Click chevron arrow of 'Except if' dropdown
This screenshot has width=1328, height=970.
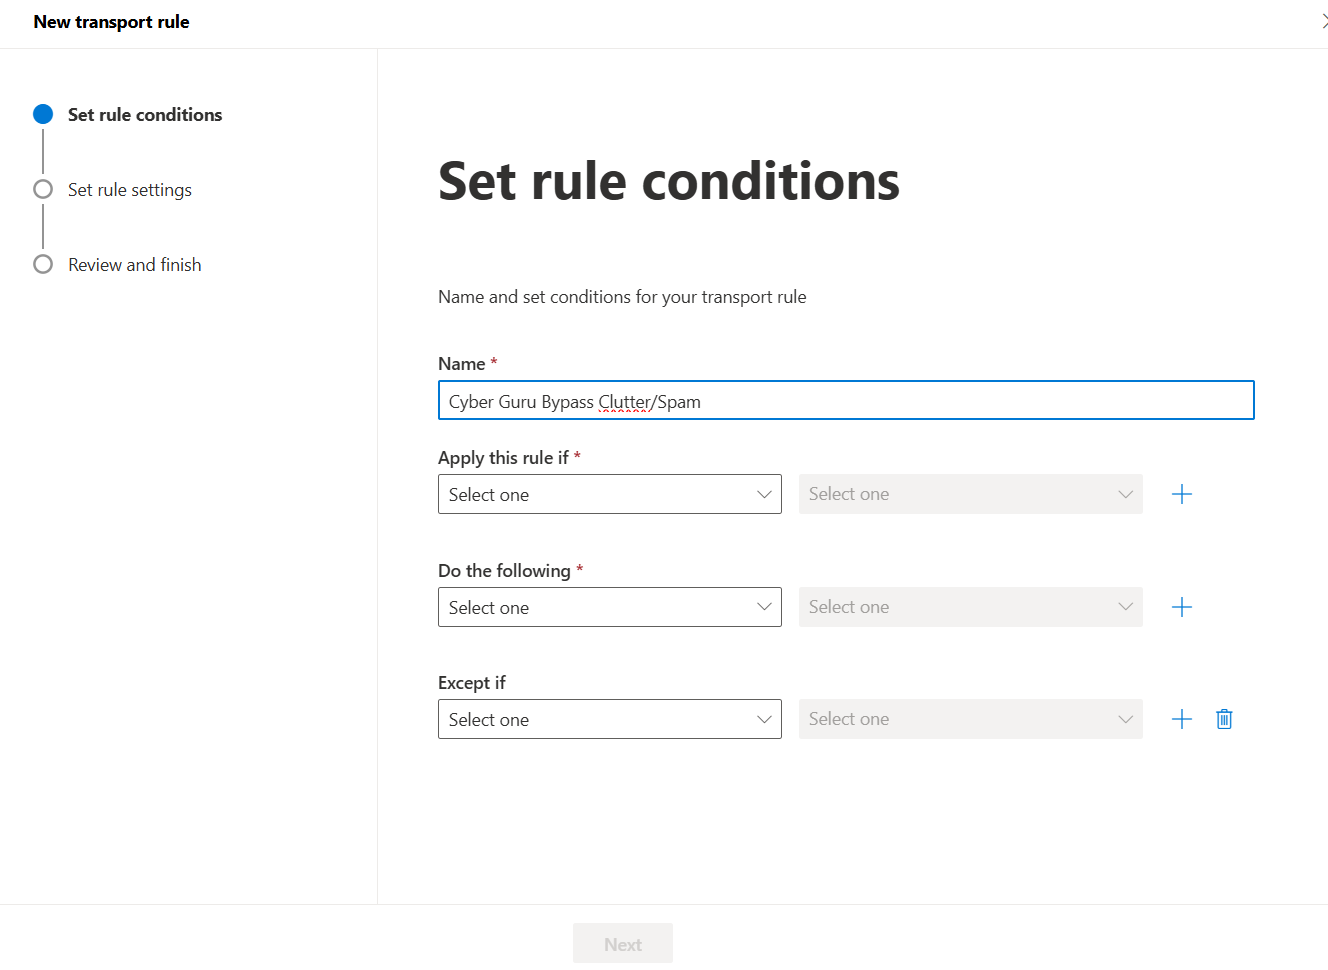[x=764, y=719]
